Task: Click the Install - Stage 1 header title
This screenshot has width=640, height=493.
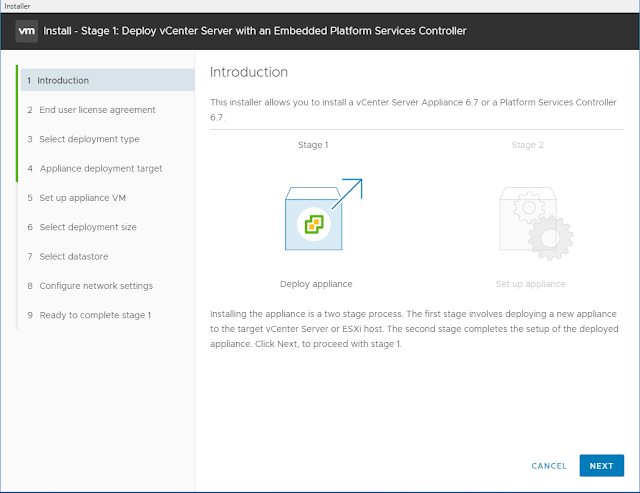Action: point(255,31)
